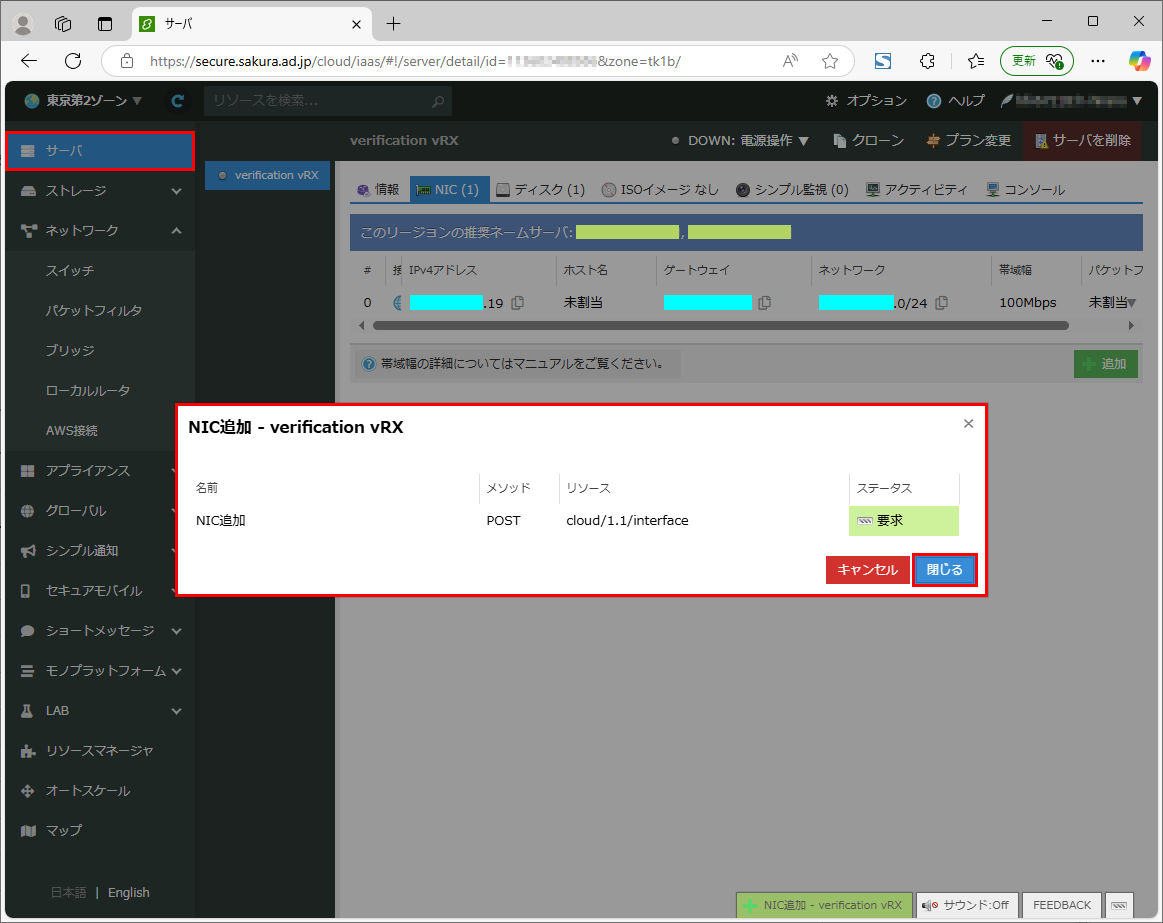Click the マップ map icon
This screenshot has width=1163, height=923.
click(x=27, y=831)
